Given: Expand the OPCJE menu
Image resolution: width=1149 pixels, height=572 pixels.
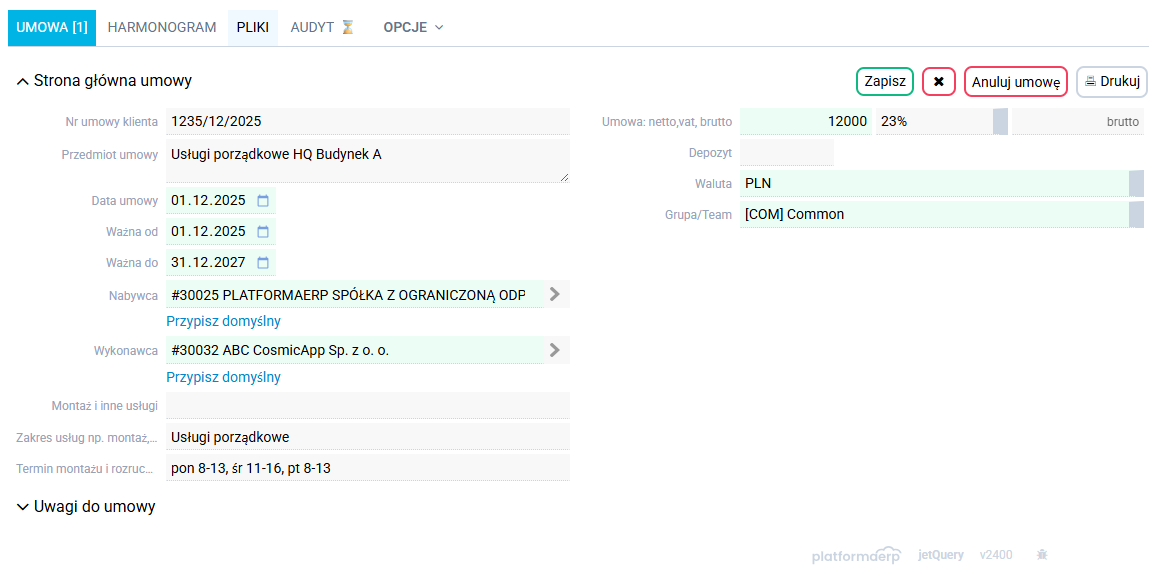Looking at the screenshot, I should pyautogui.click(x=413, y=28).
